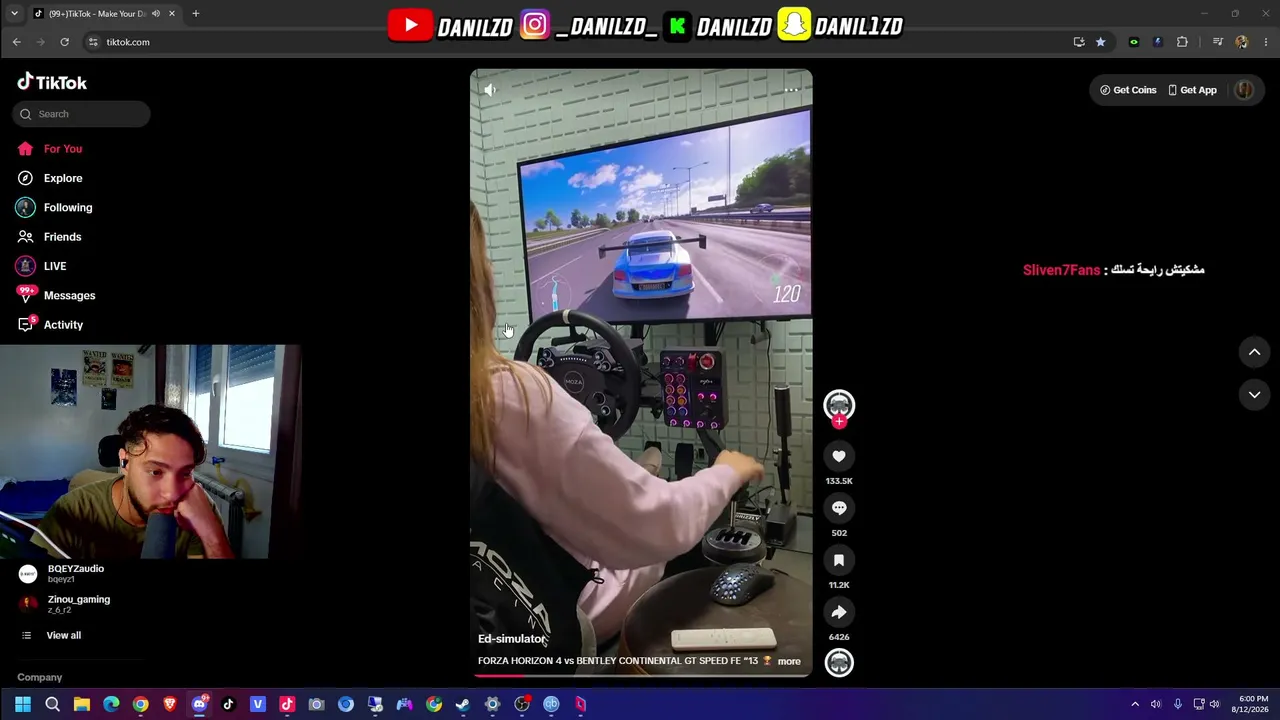This screenshot has height=720, width=1280.
Task: Show hidden system tray icons
Action: coord(1135,704)
